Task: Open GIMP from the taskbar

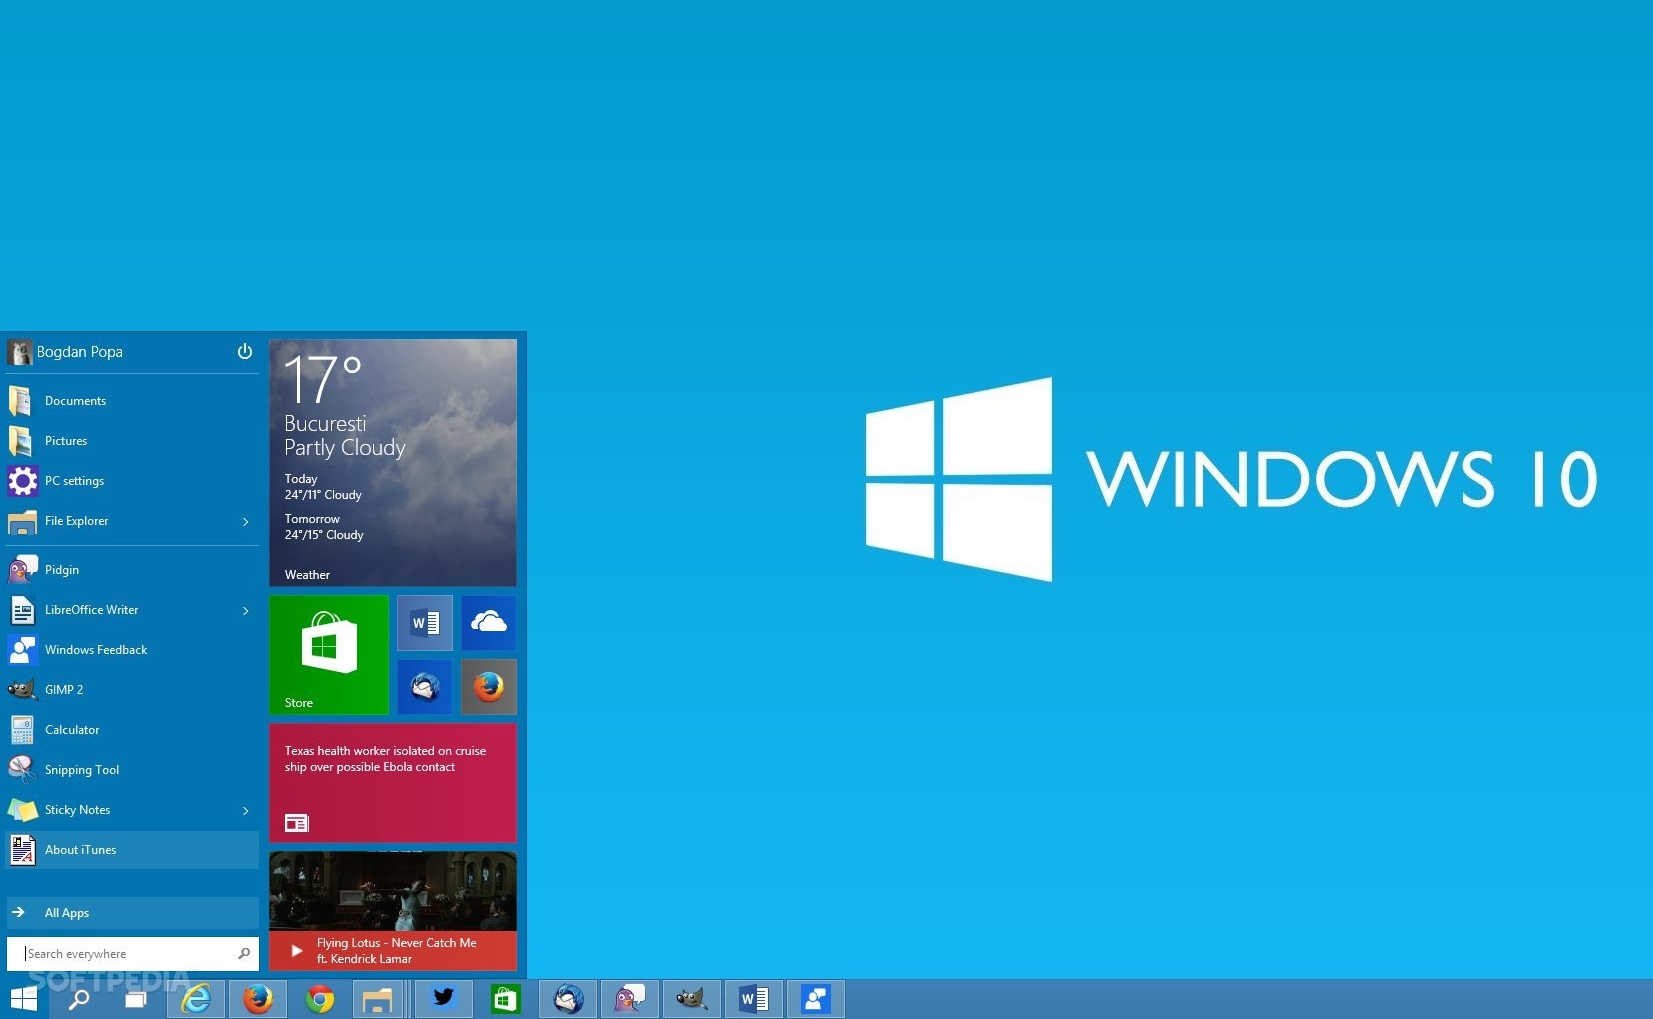Action: point(692,998)
